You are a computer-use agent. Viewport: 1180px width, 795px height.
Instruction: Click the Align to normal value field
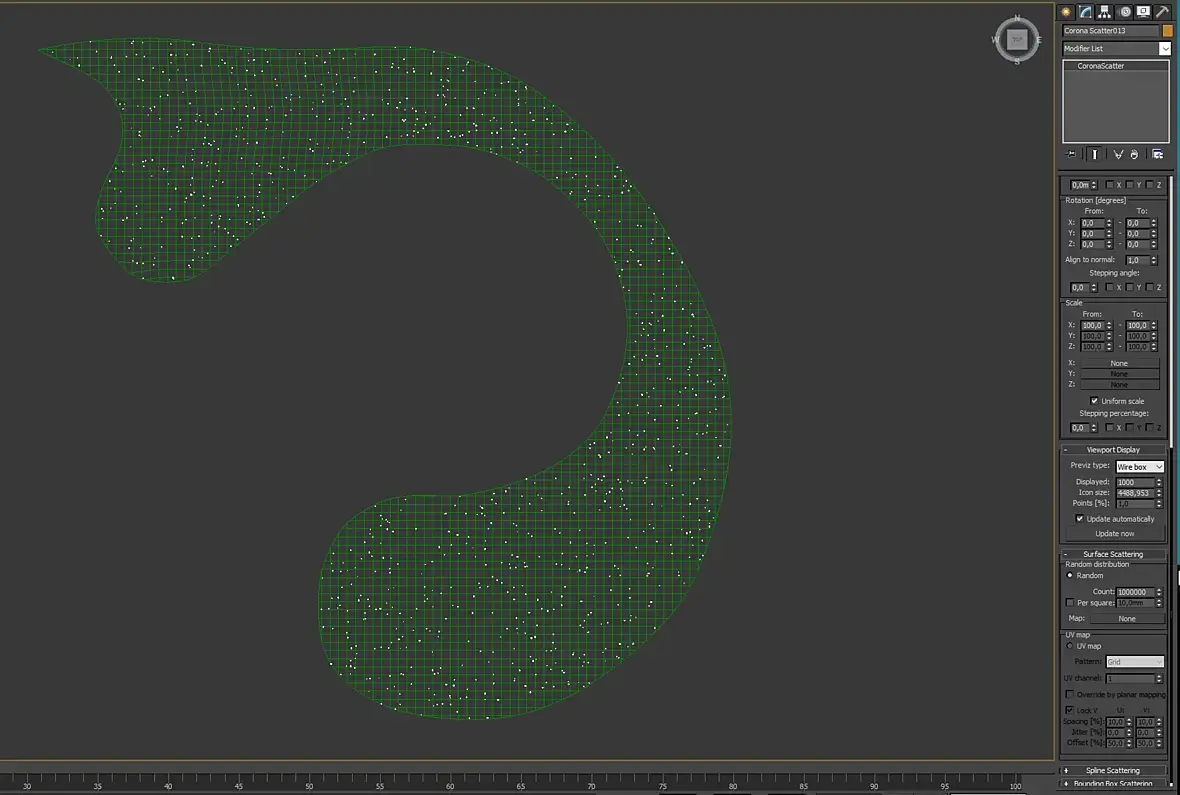pos(1137,260)
